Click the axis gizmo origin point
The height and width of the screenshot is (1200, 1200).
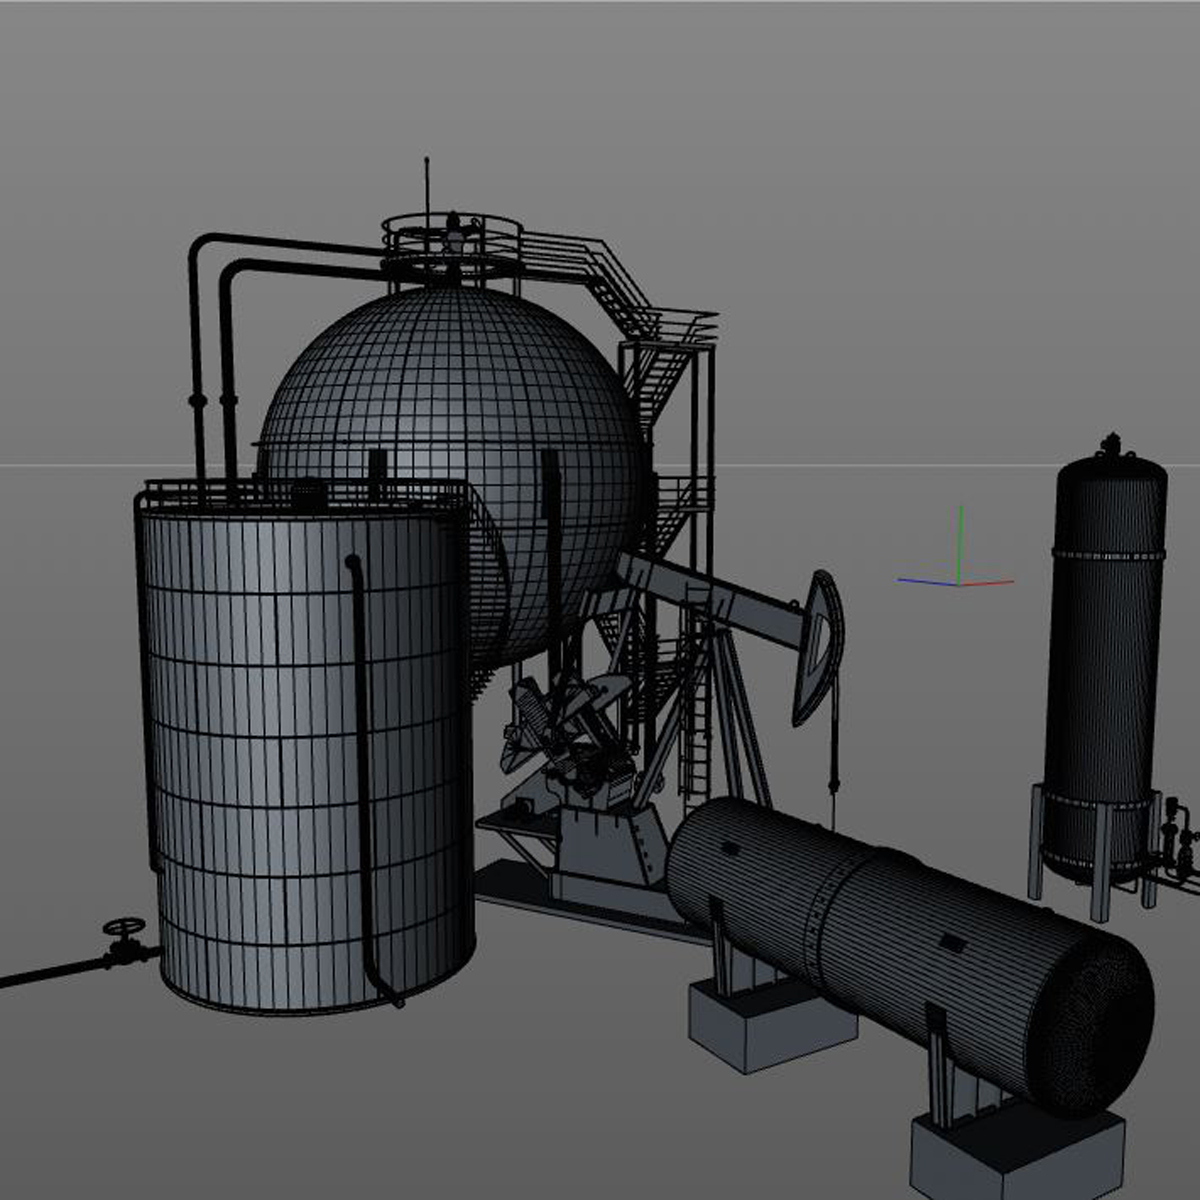(x=960, y=585)
